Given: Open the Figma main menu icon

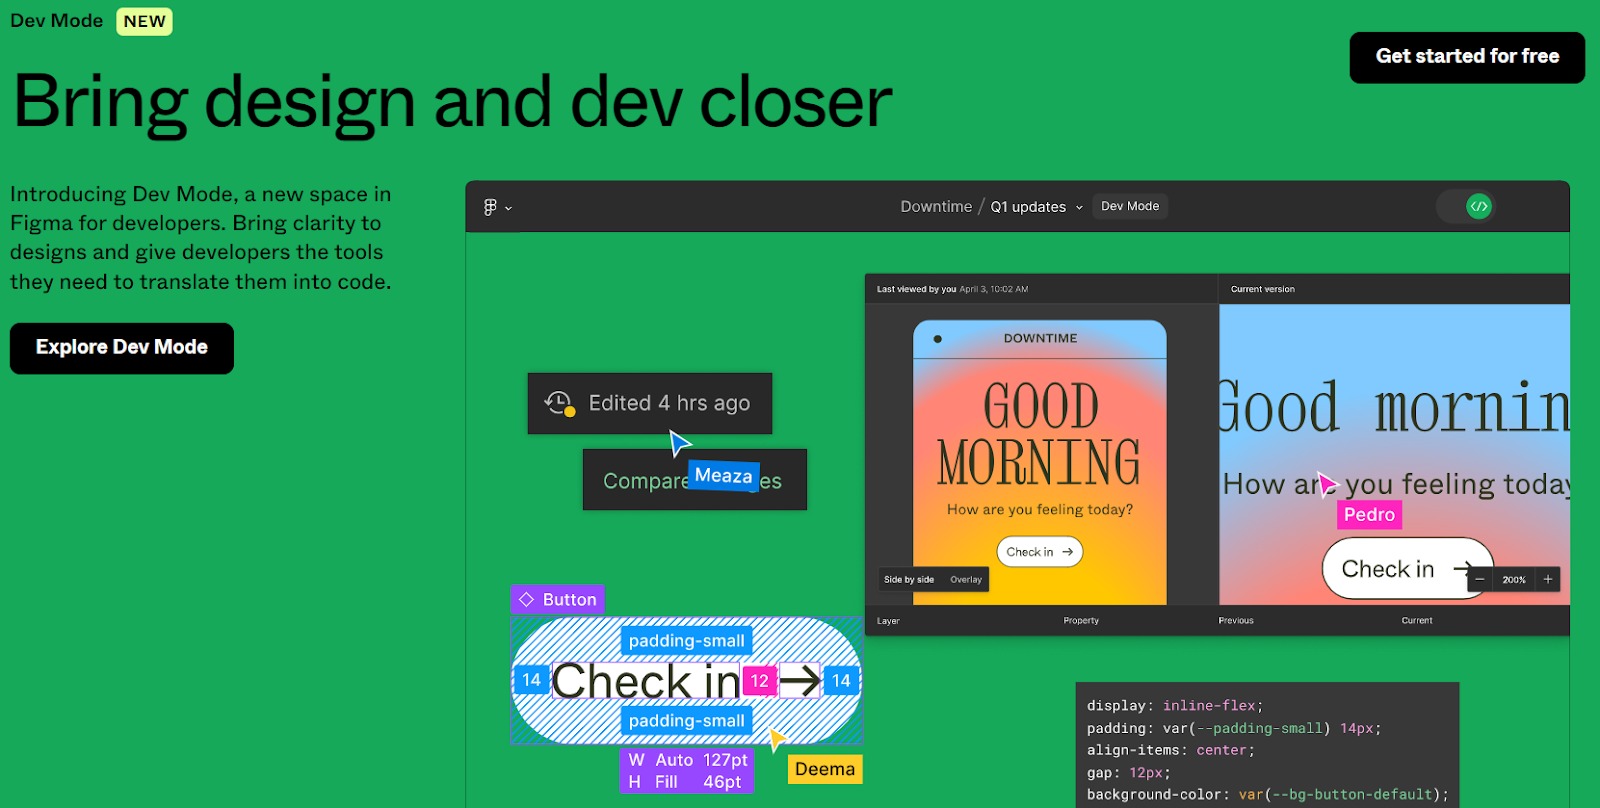Looking at the screenshot, I should tap(490, 207).
